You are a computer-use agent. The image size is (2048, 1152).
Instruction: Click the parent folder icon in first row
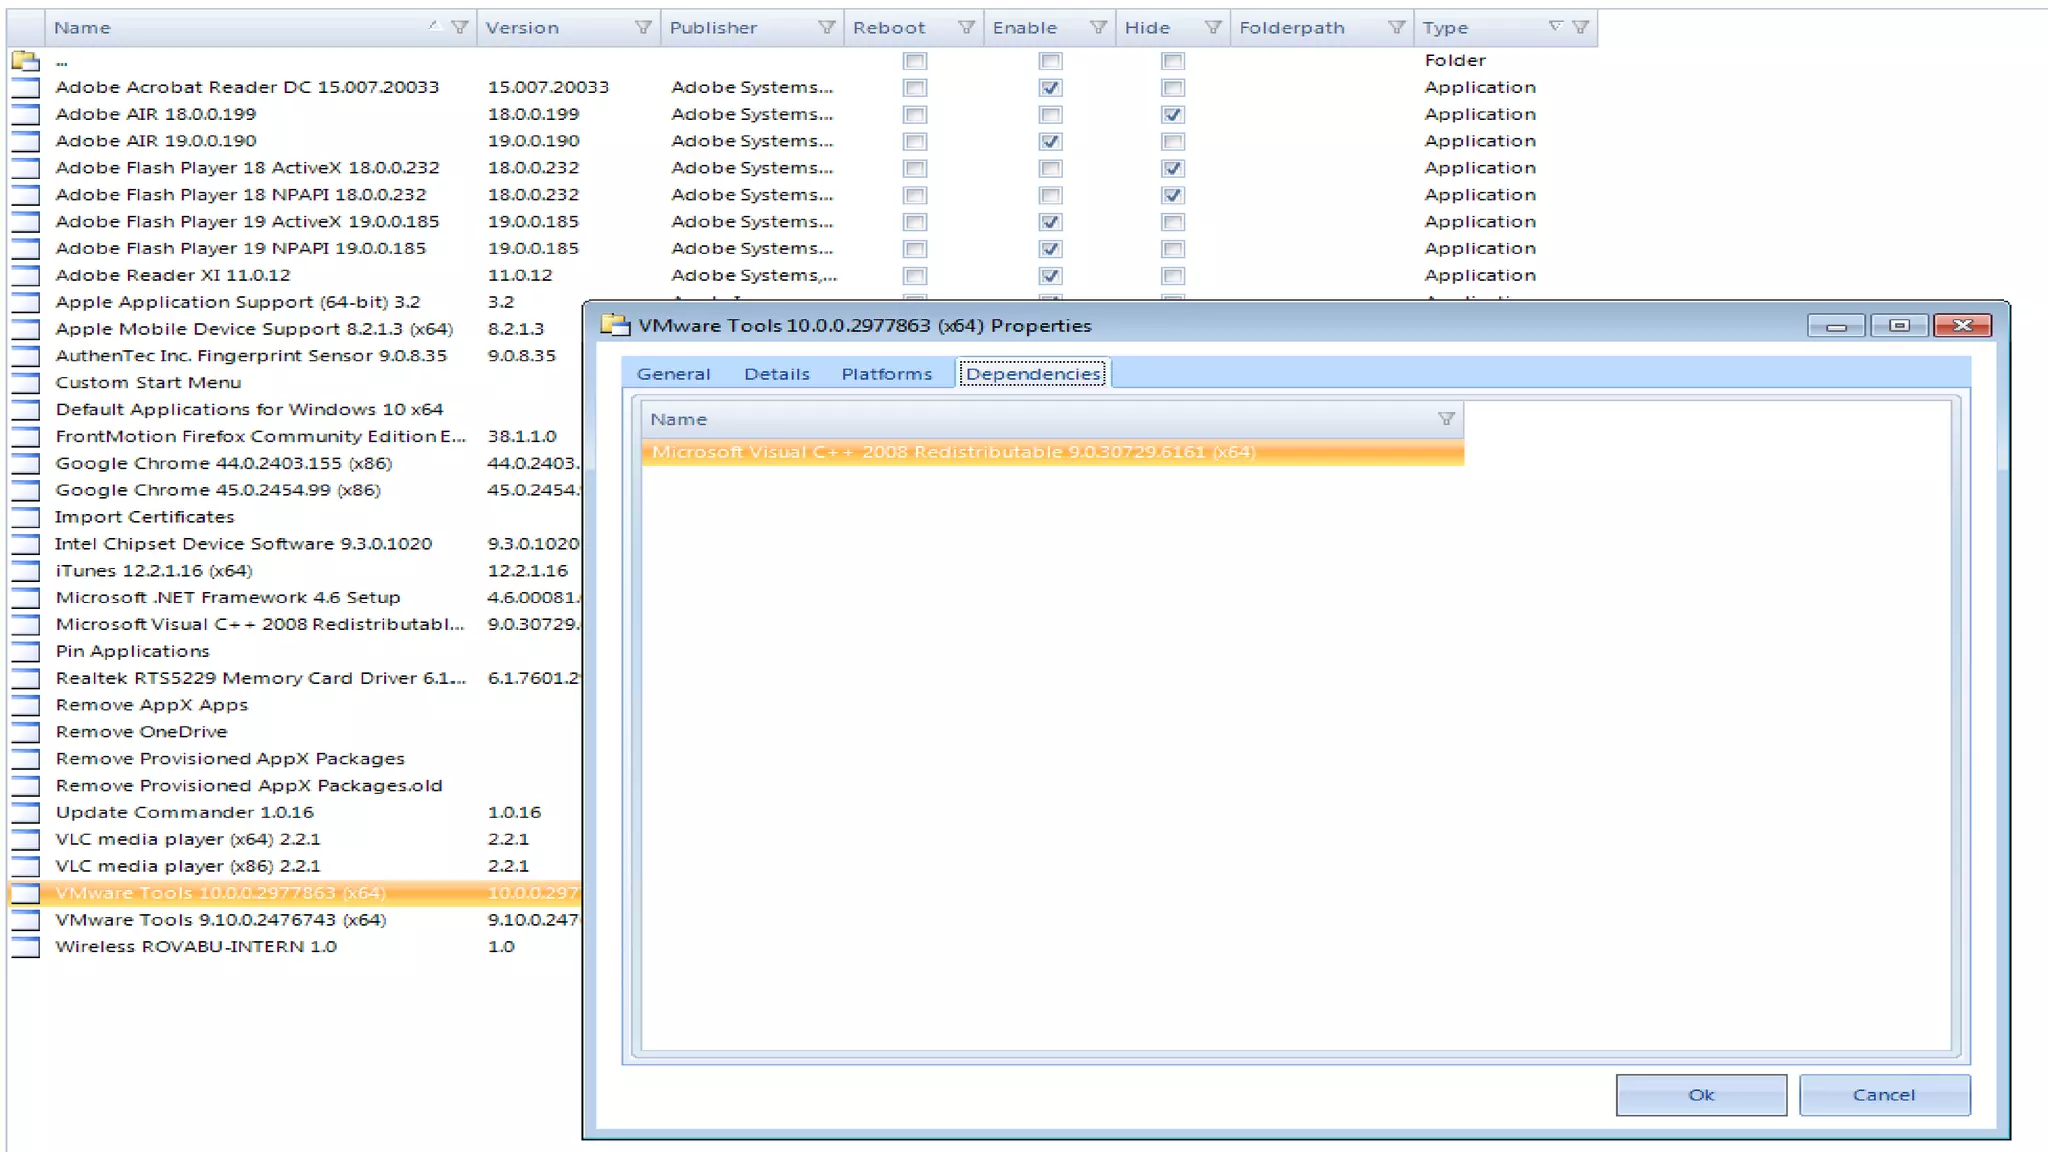coord(25,61)
